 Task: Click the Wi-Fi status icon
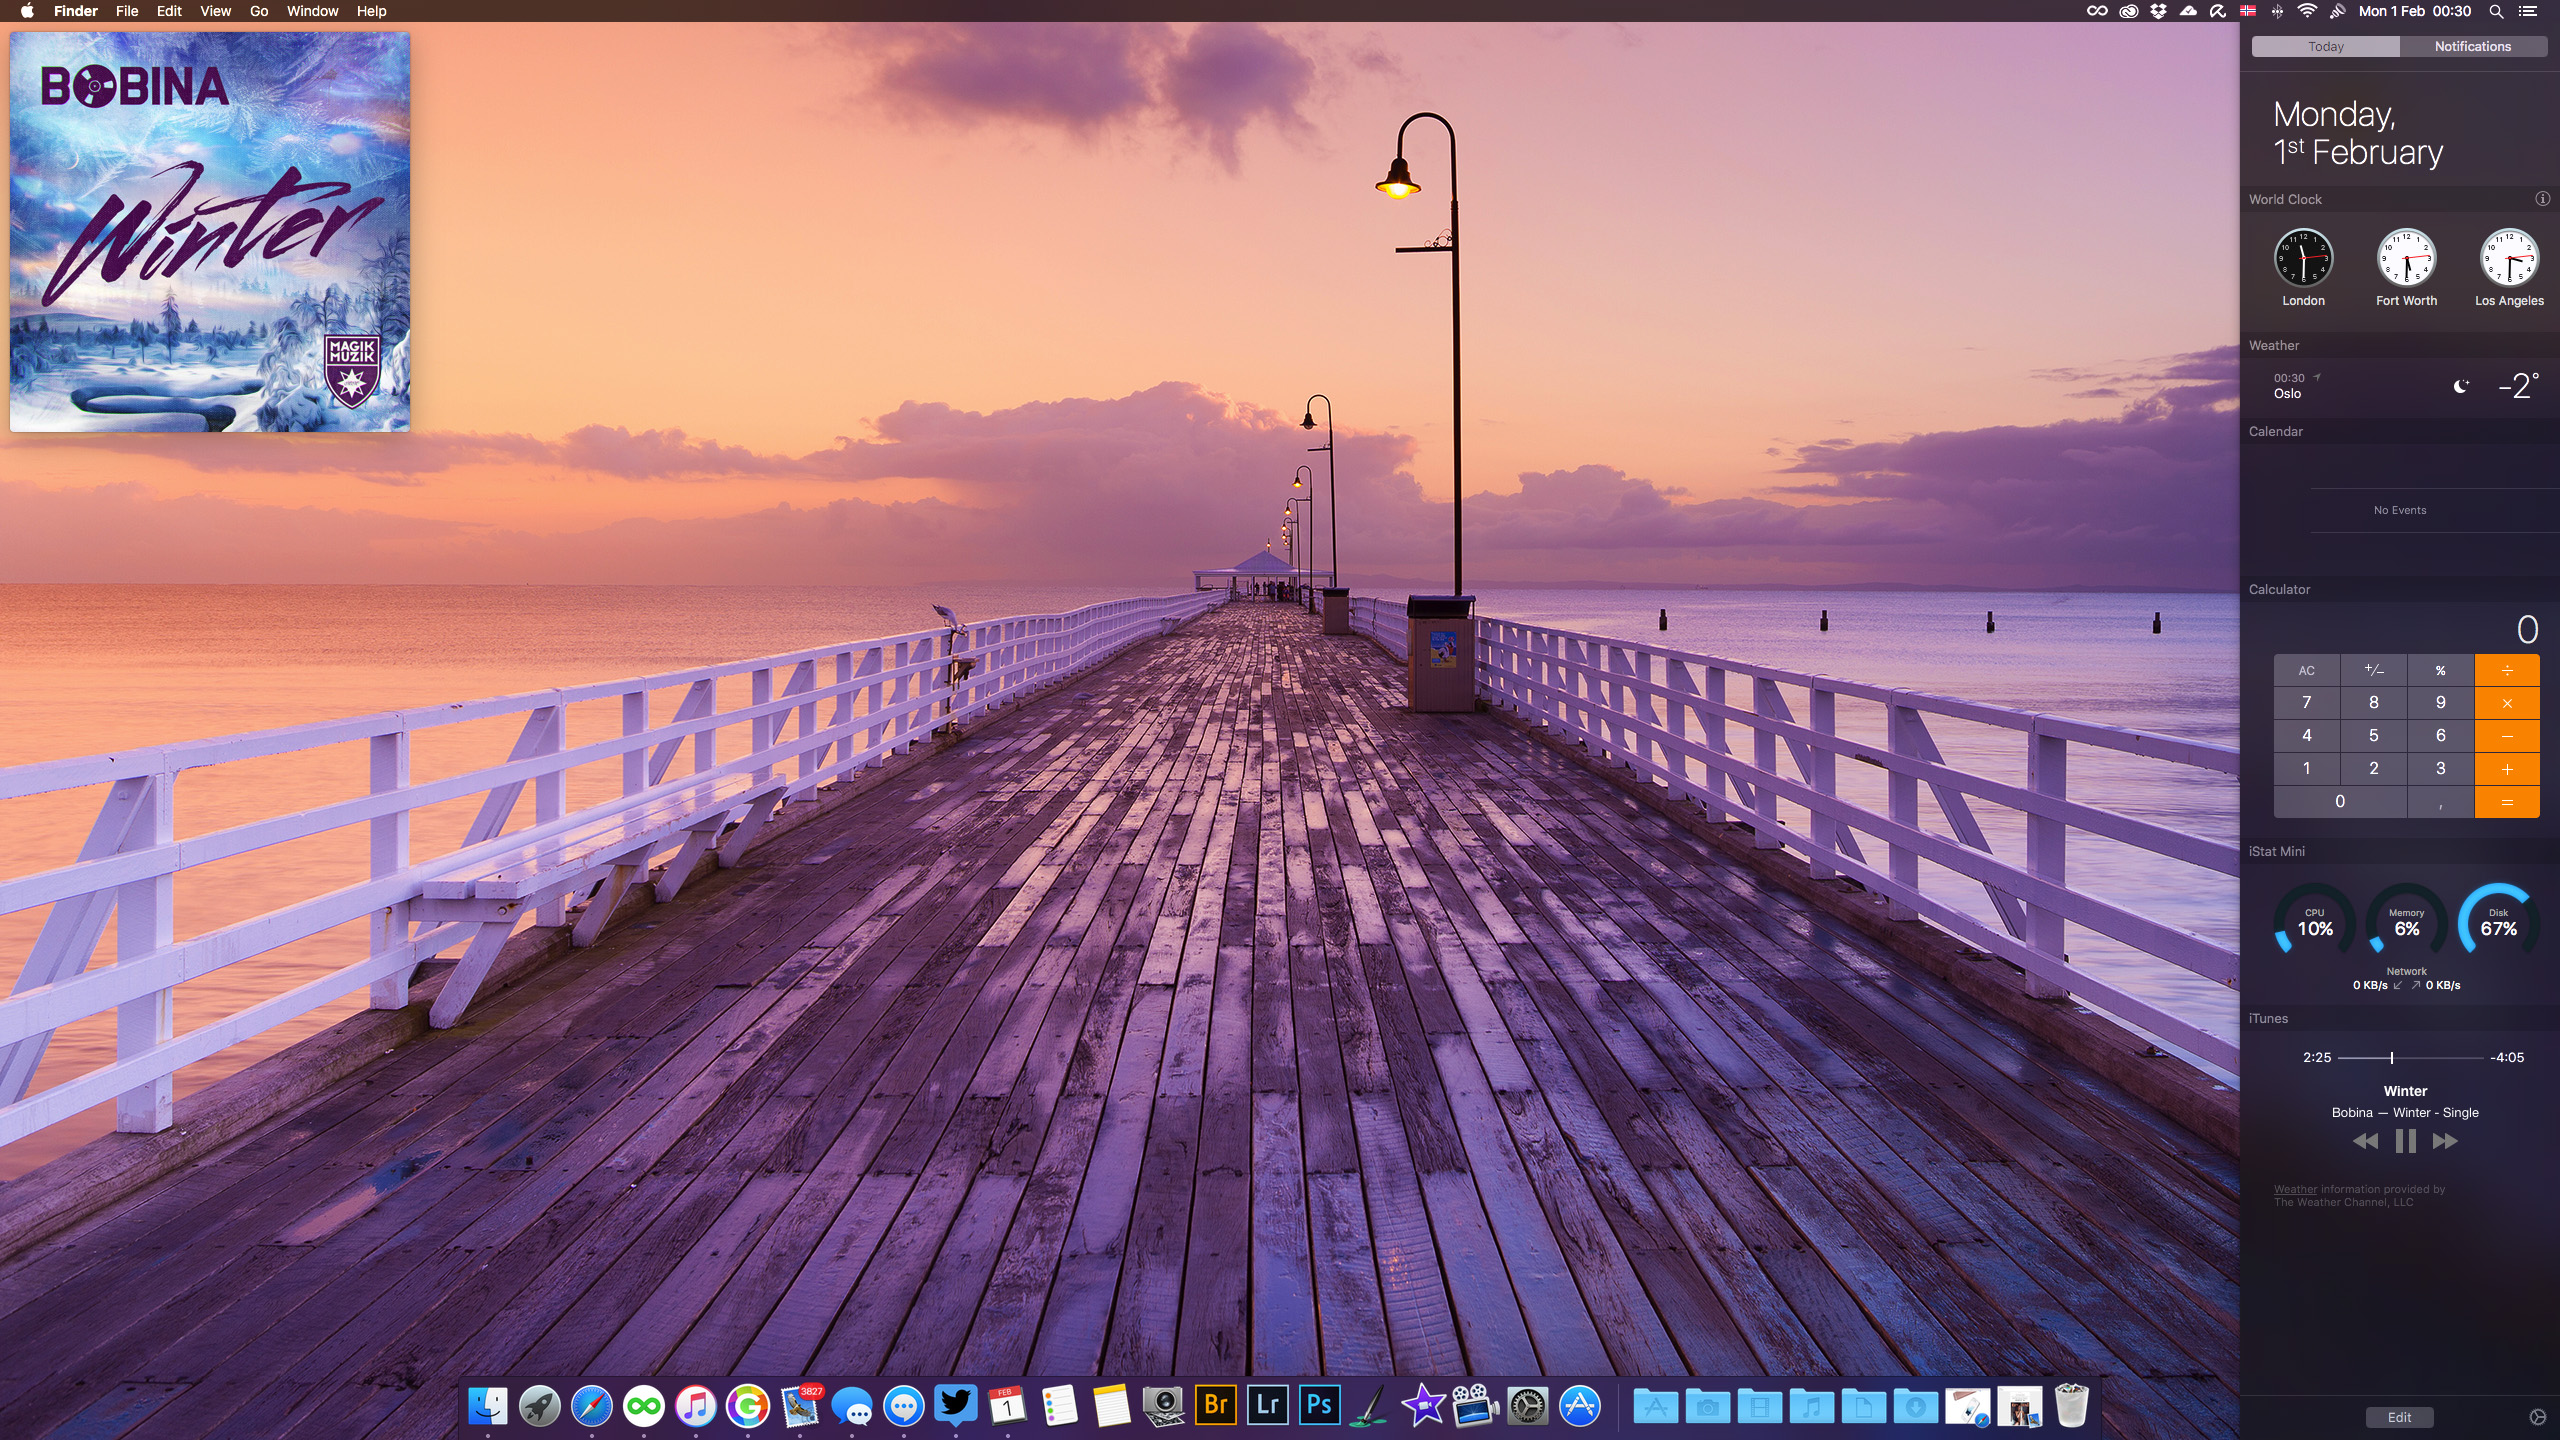[x=2307, y=11]
